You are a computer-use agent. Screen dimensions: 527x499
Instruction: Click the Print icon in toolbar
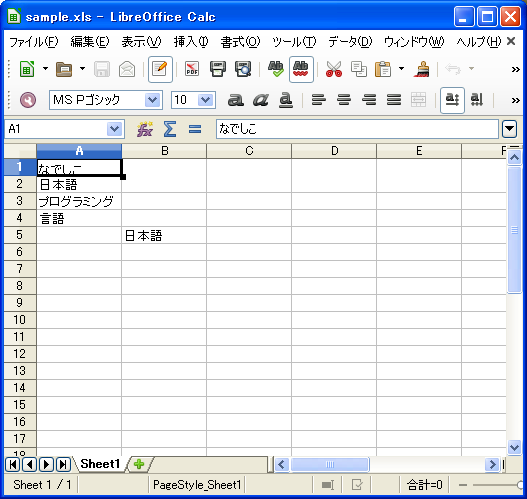pyautogui.click(x=218, y=69)
